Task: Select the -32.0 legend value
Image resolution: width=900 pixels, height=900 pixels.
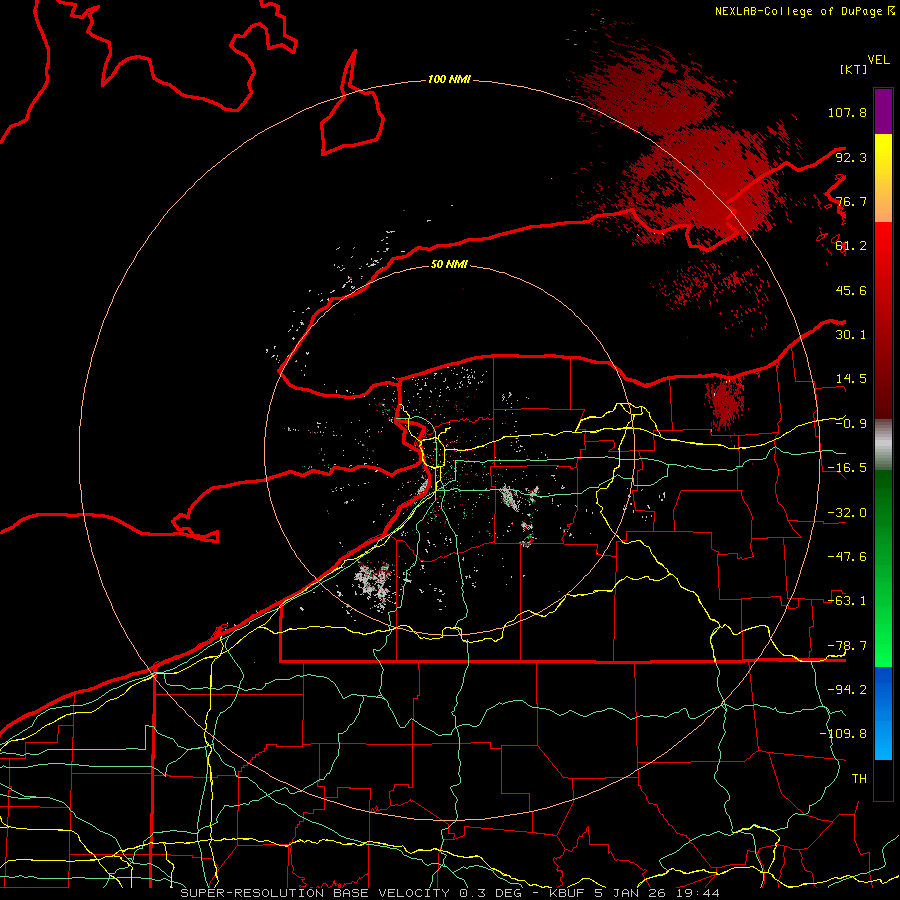Action: coord(847,513)
